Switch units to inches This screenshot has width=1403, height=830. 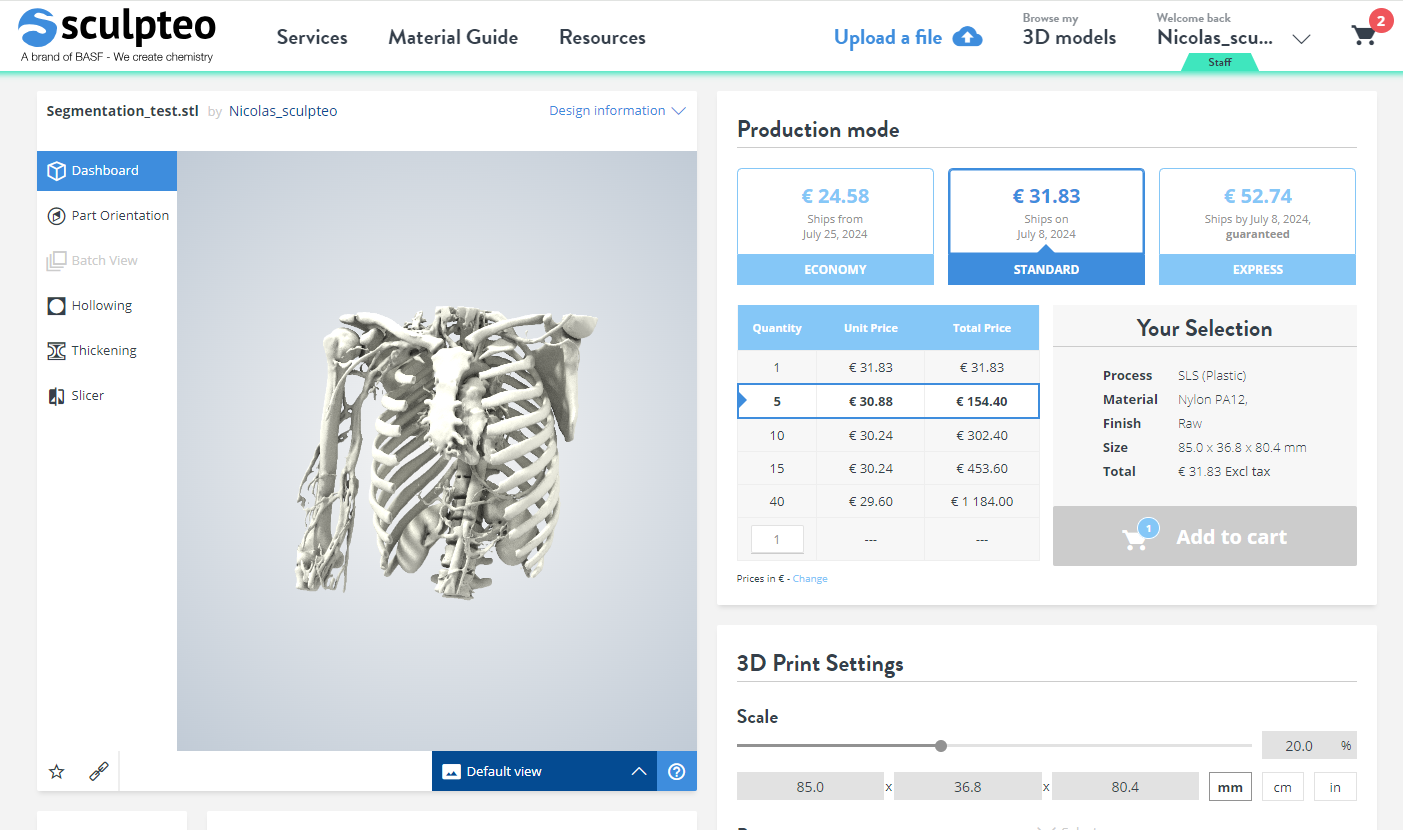pos(1335,786)
